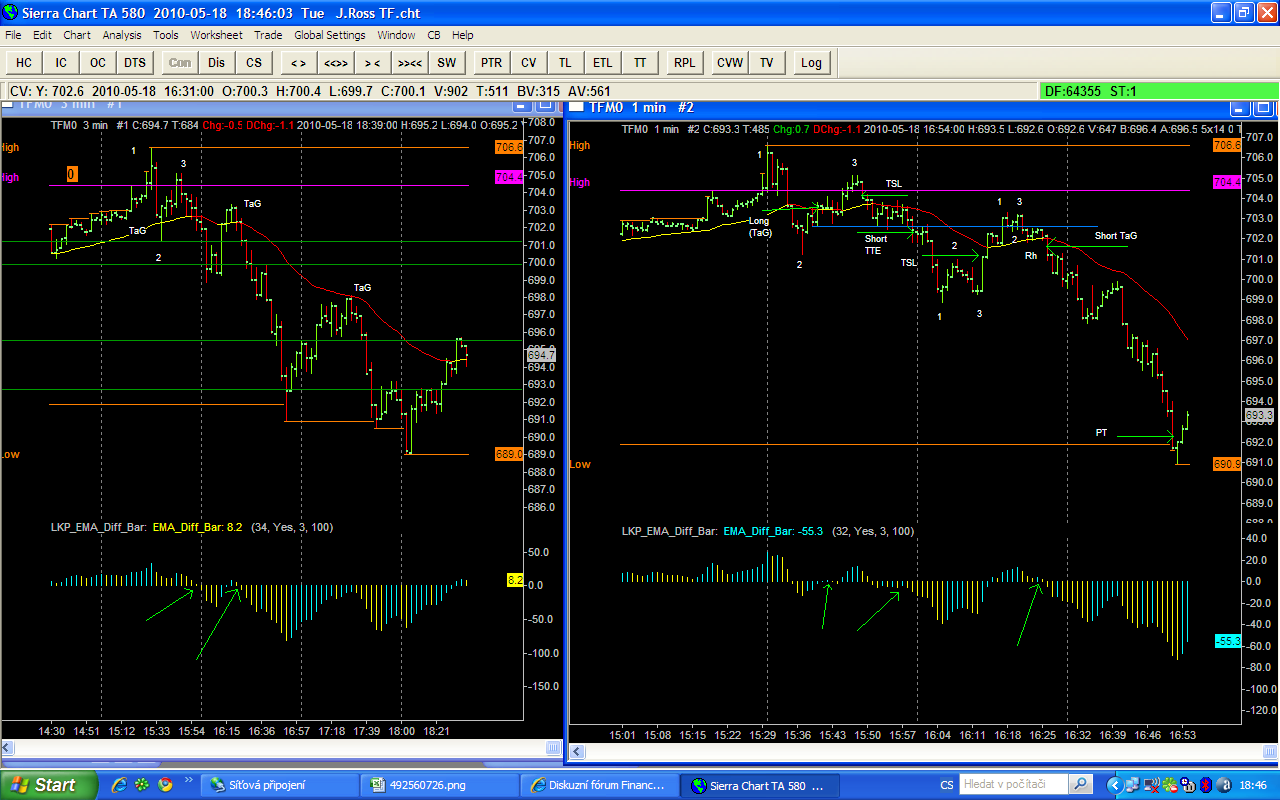Click the 1 min chart horizontal scrollbar
The image size is (1280, 800).
click(x=900, y=751)
